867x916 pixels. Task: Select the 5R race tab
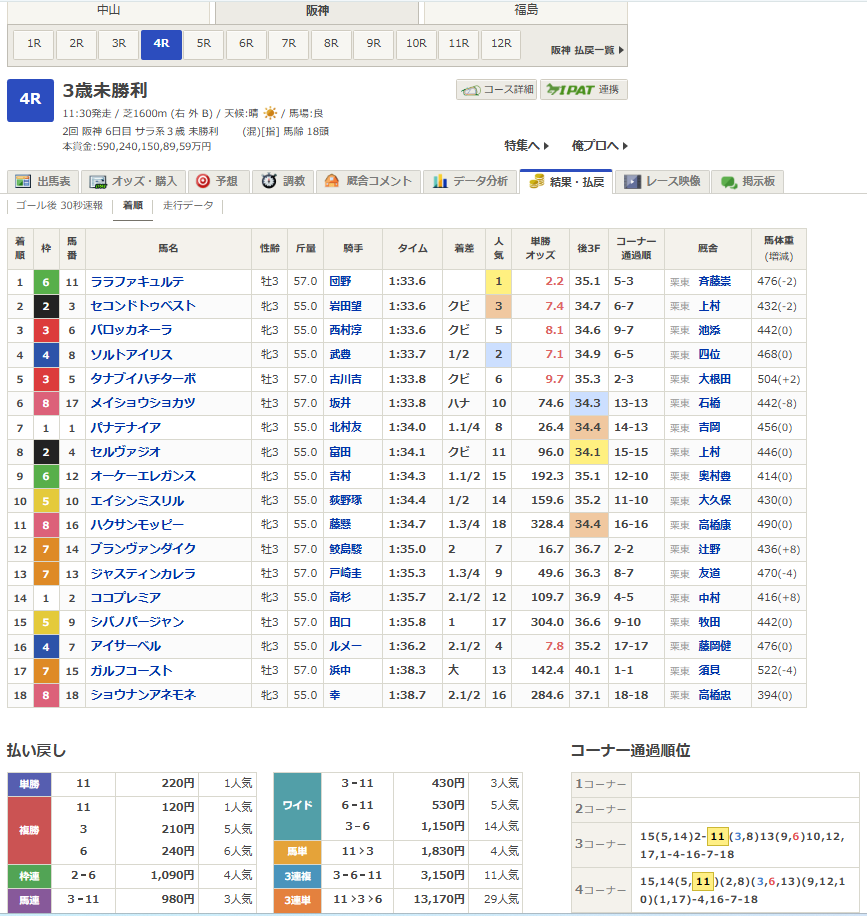coord(204,44)
